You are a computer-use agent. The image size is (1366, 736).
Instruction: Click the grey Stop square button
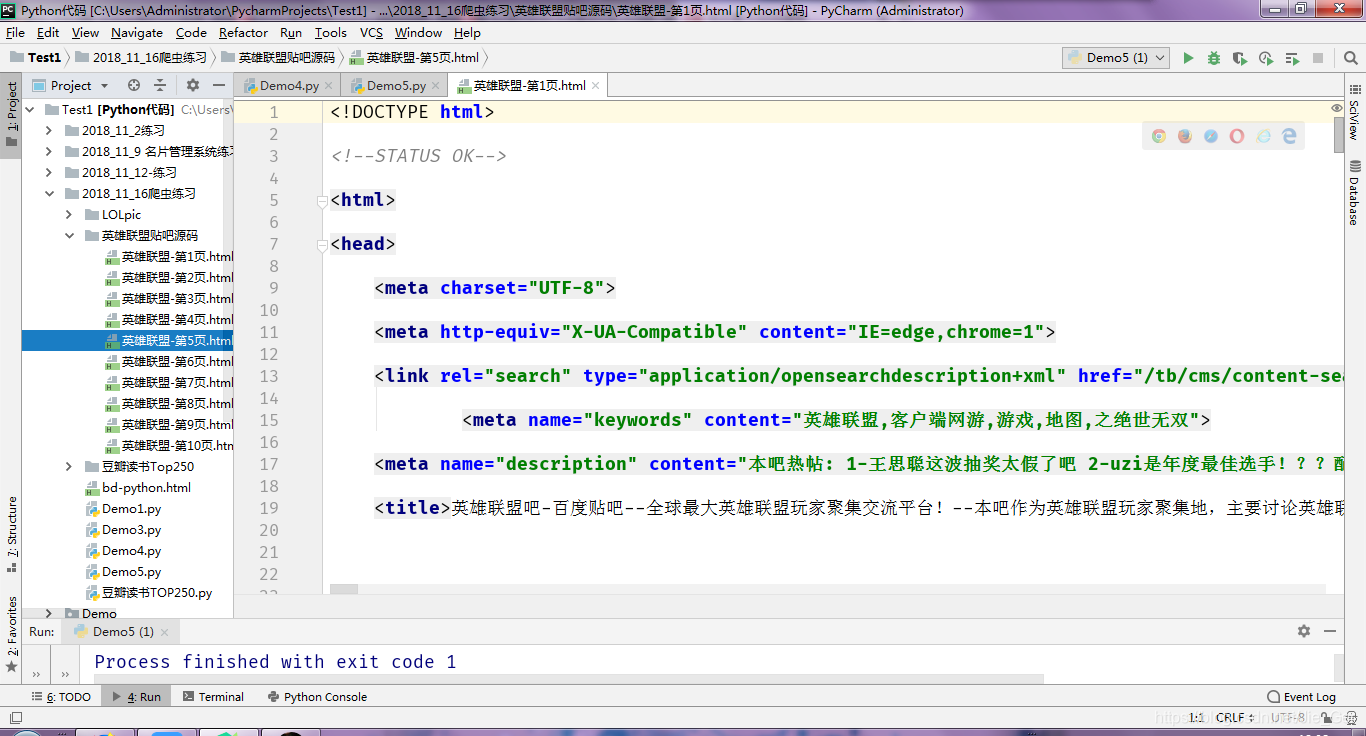[x=1318, y=58]
